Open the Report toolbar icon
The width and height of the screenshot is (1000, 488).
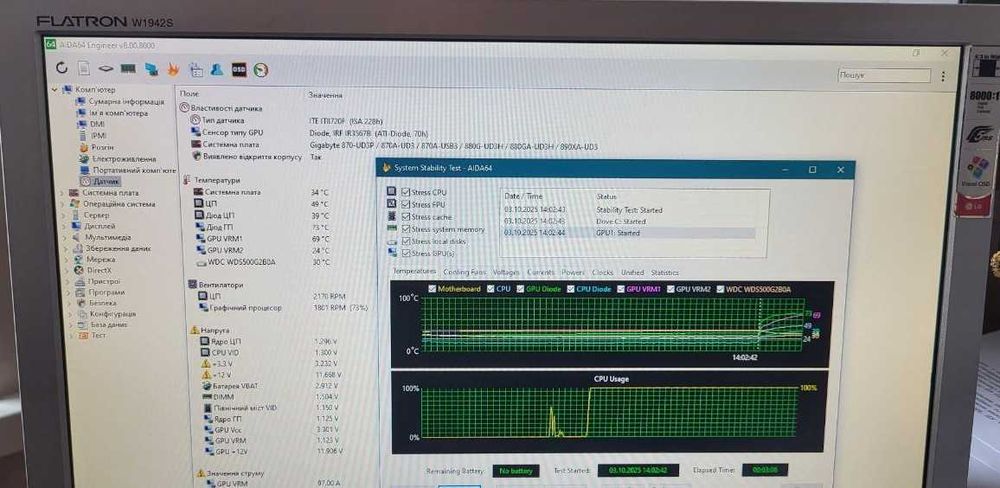tap(84, 68)
